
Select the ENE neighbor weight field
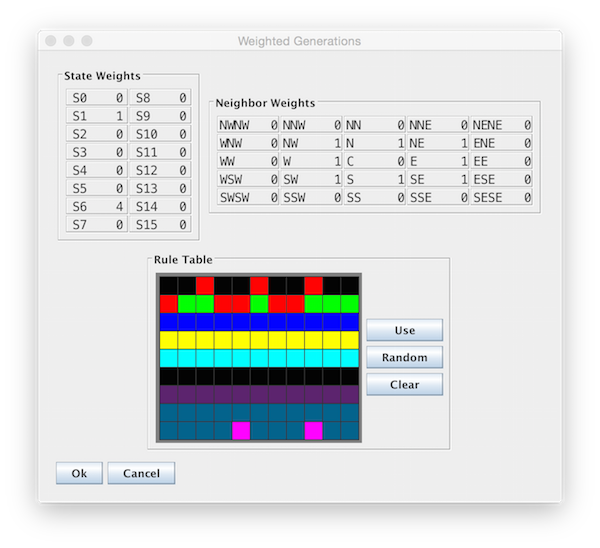click(x=501, y=143)
